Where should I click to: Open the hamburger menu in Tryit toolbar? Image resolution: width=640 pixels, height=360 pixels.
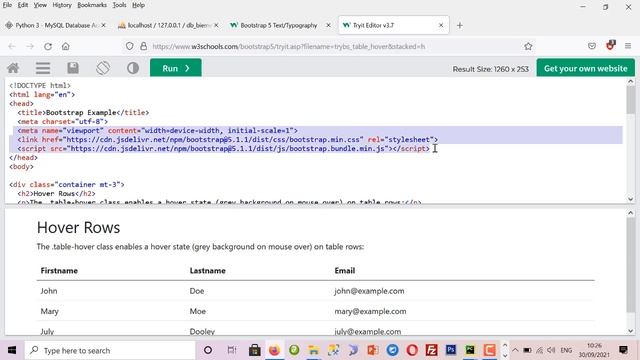pyautogui.click(x=42, y=68)
